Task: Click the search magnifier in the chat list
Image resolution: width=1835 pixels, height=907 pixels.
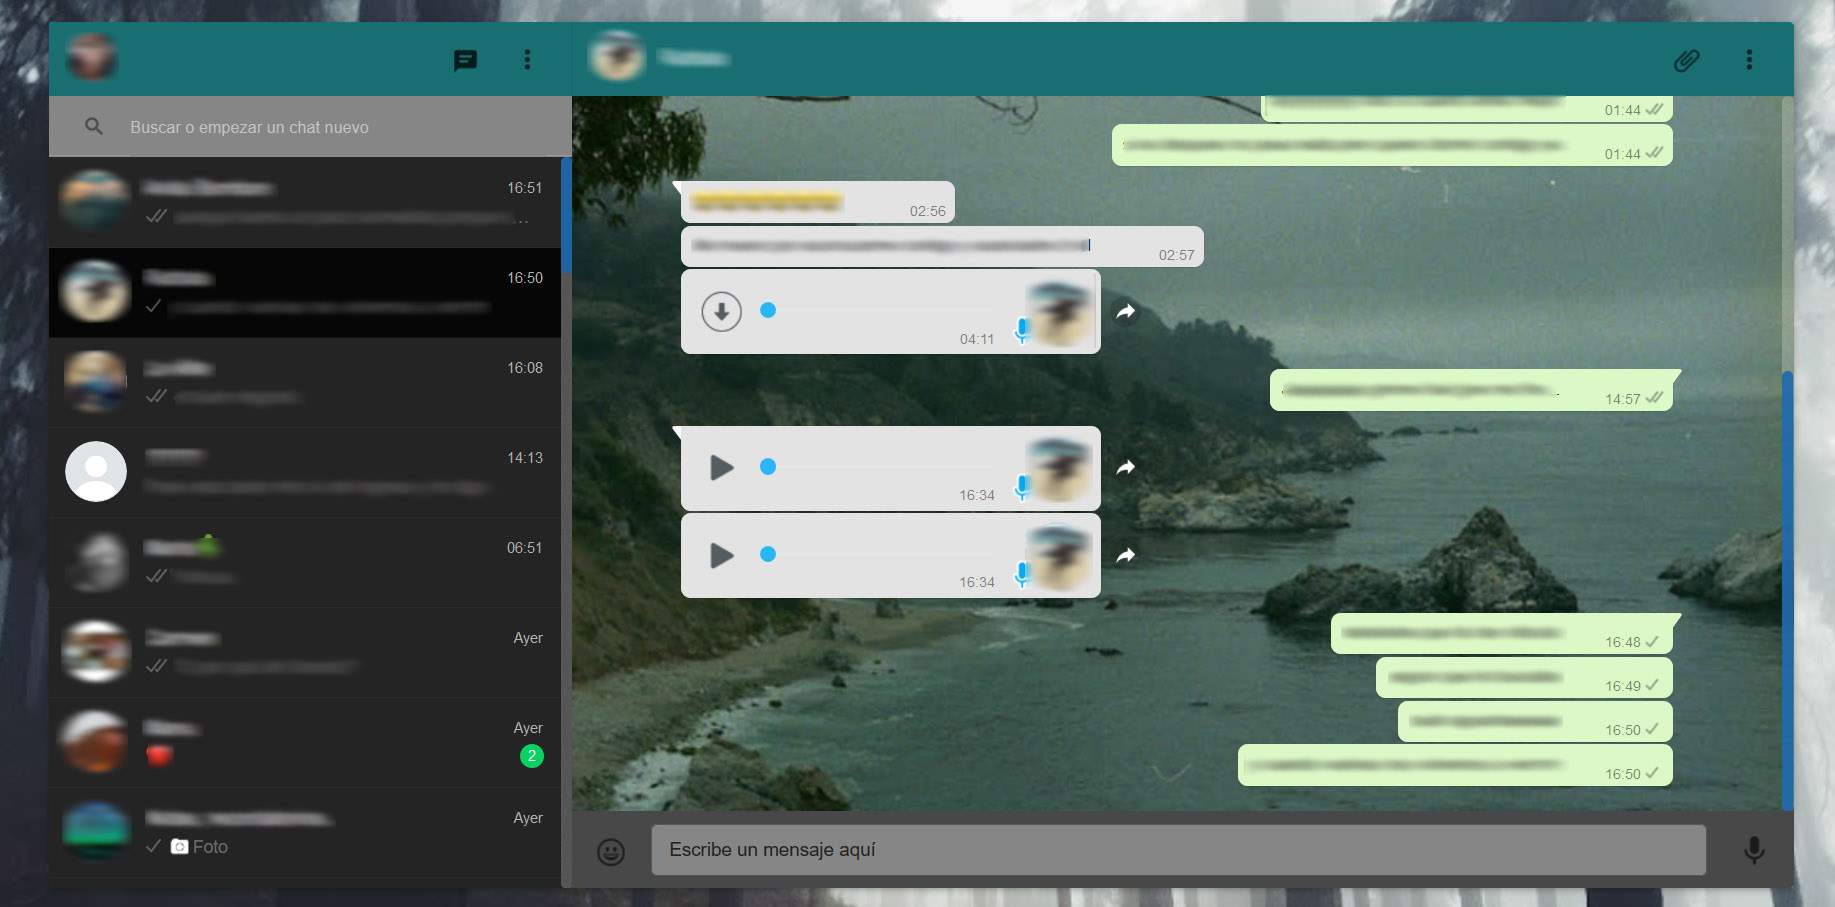Action: (93, 126)
